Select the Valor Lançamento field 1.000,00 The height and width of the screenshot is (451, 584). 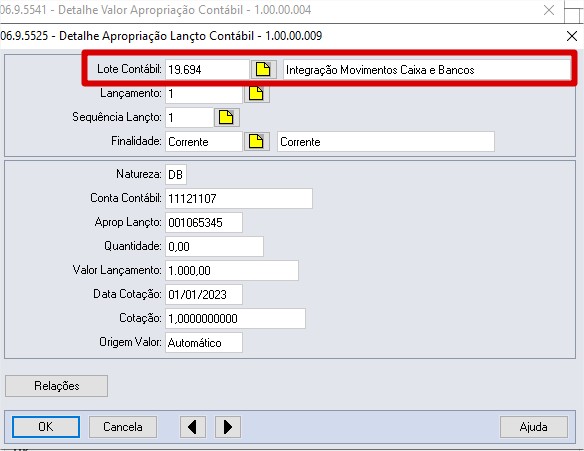[232, 270]
